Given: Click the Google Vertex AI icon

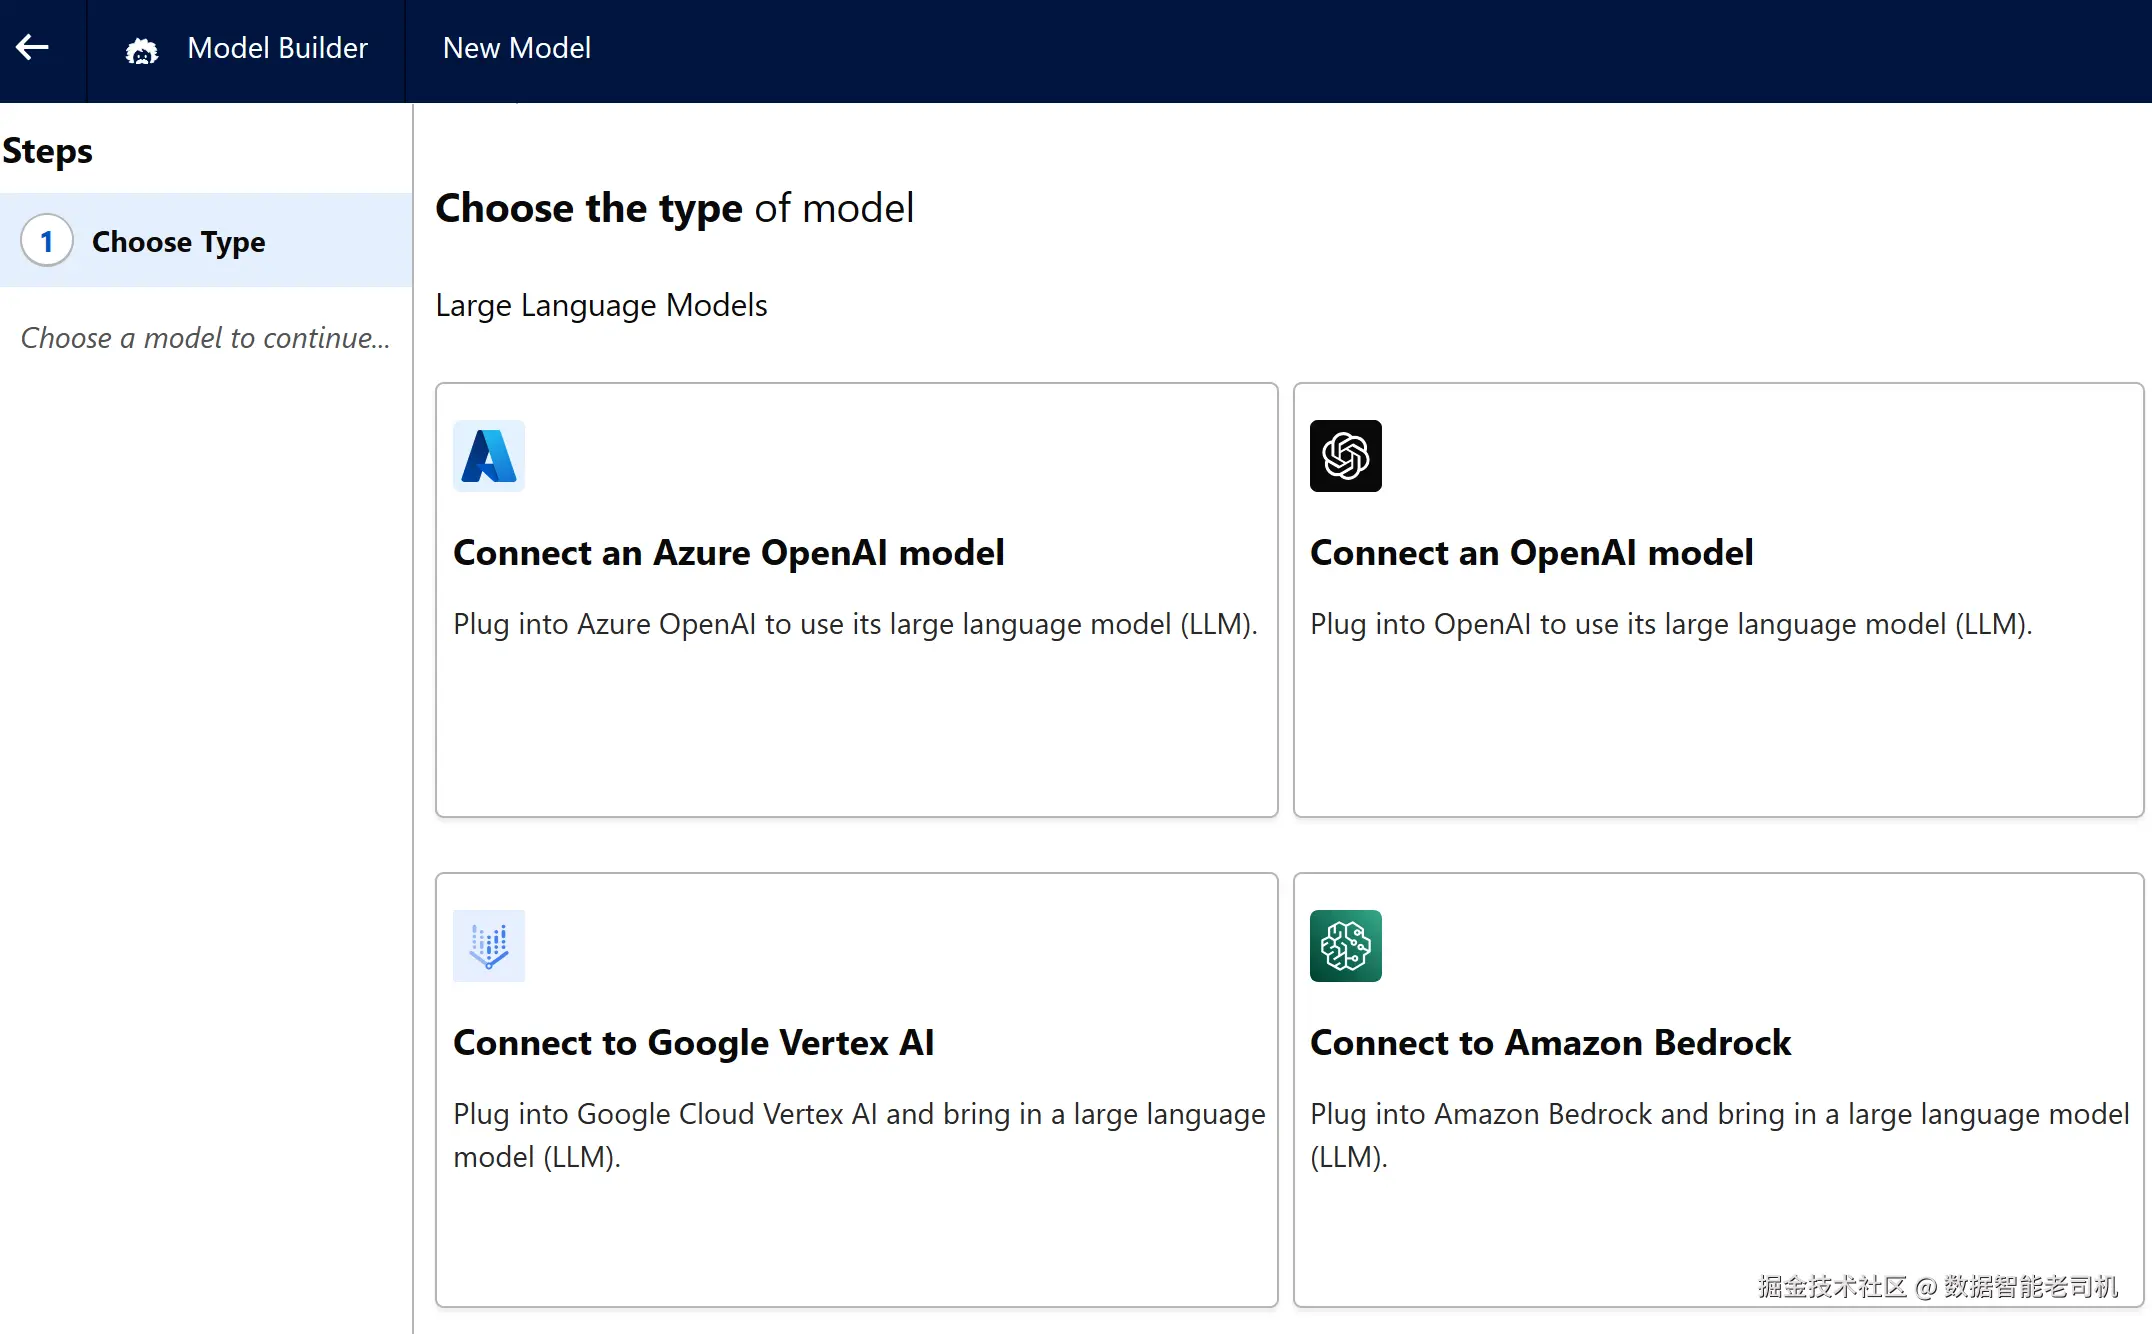Looking at the screenshot, I should 488,946.
